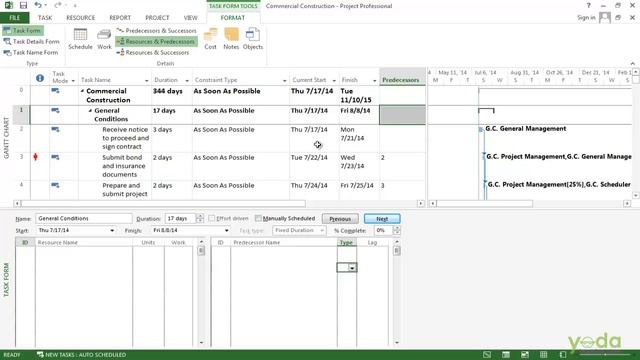Open Current Start column filter dropdown
640x360 pixels.
point(334,81)
